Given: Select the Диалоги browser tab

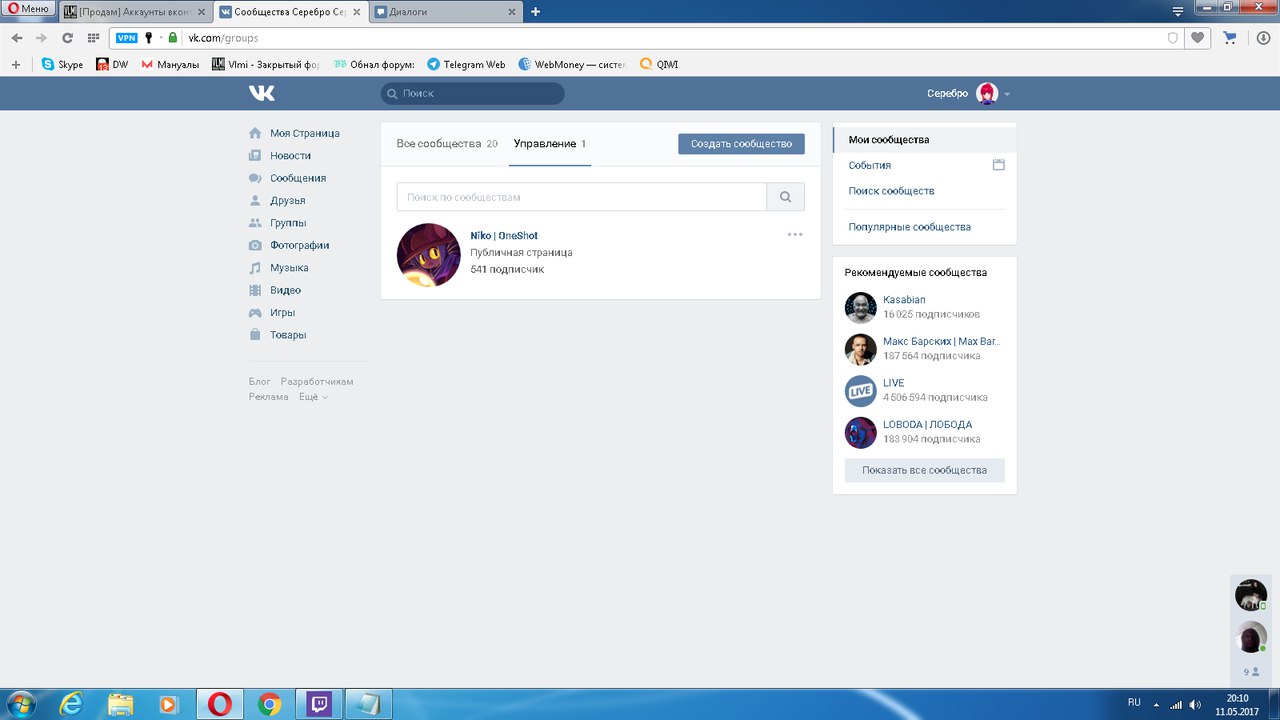Looking at the screenshot, I should [446, 12].
